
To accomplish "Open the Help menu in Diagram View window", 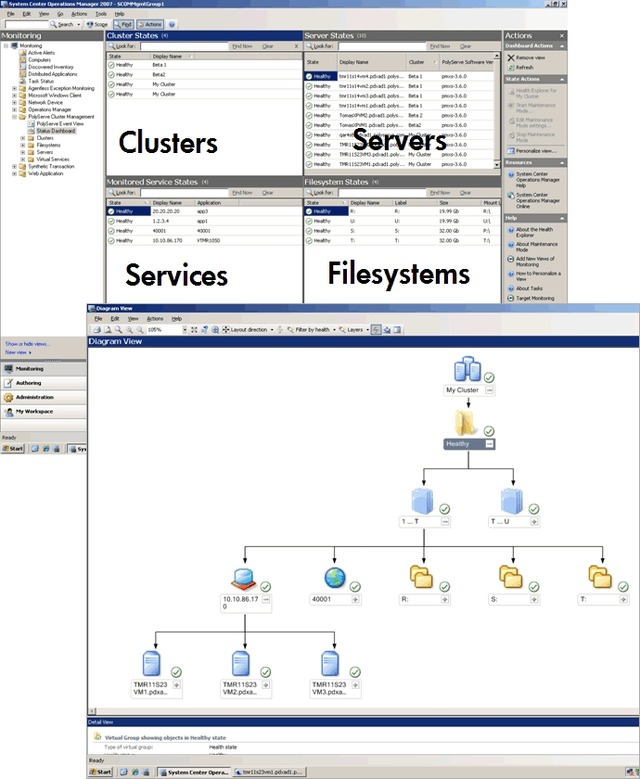I will click(x=177, y=319).
